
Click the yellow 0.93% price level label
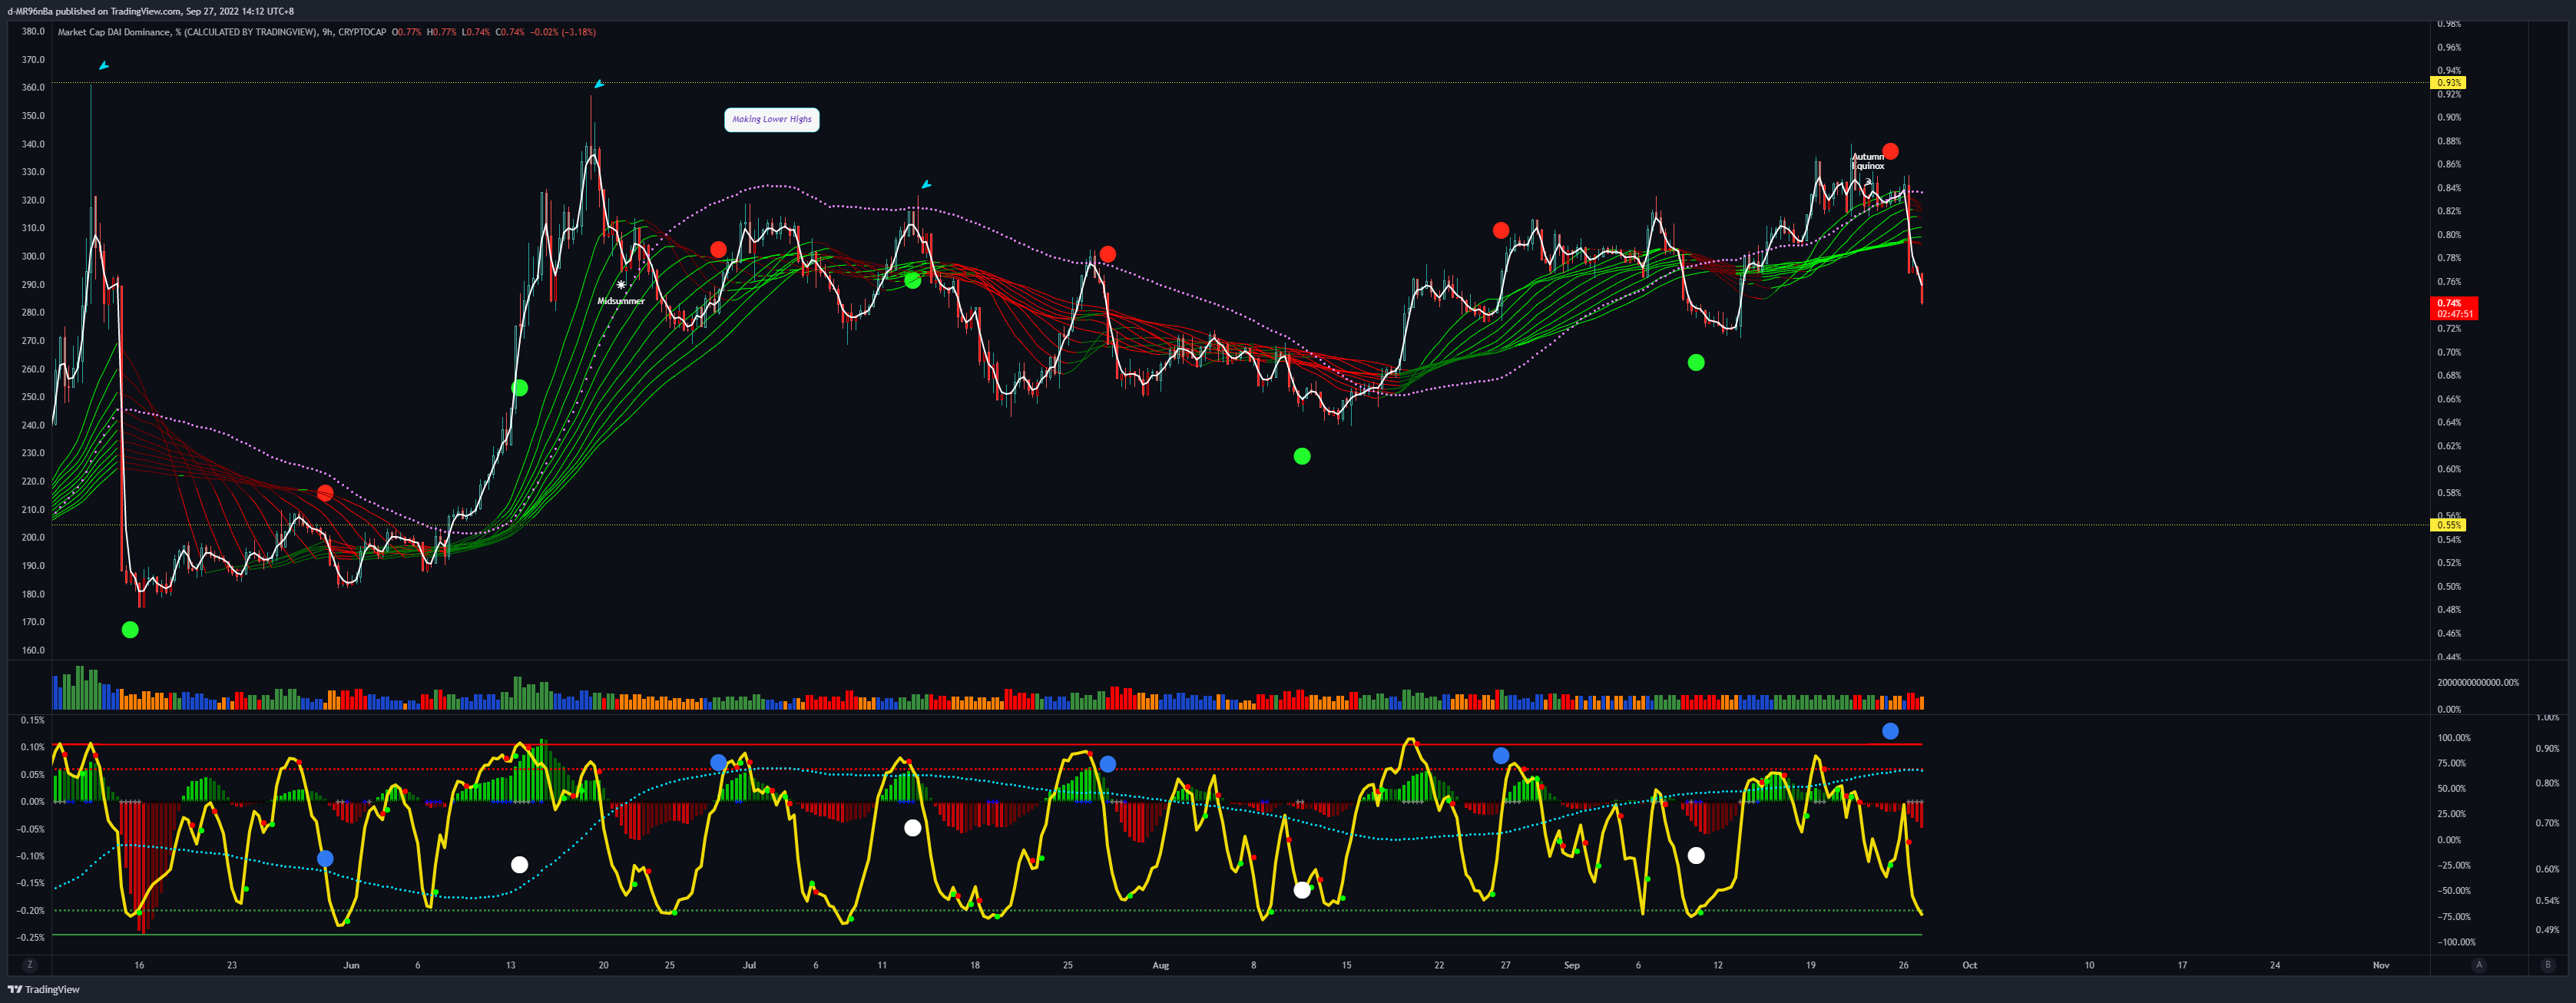click(x=2448, y=83)
